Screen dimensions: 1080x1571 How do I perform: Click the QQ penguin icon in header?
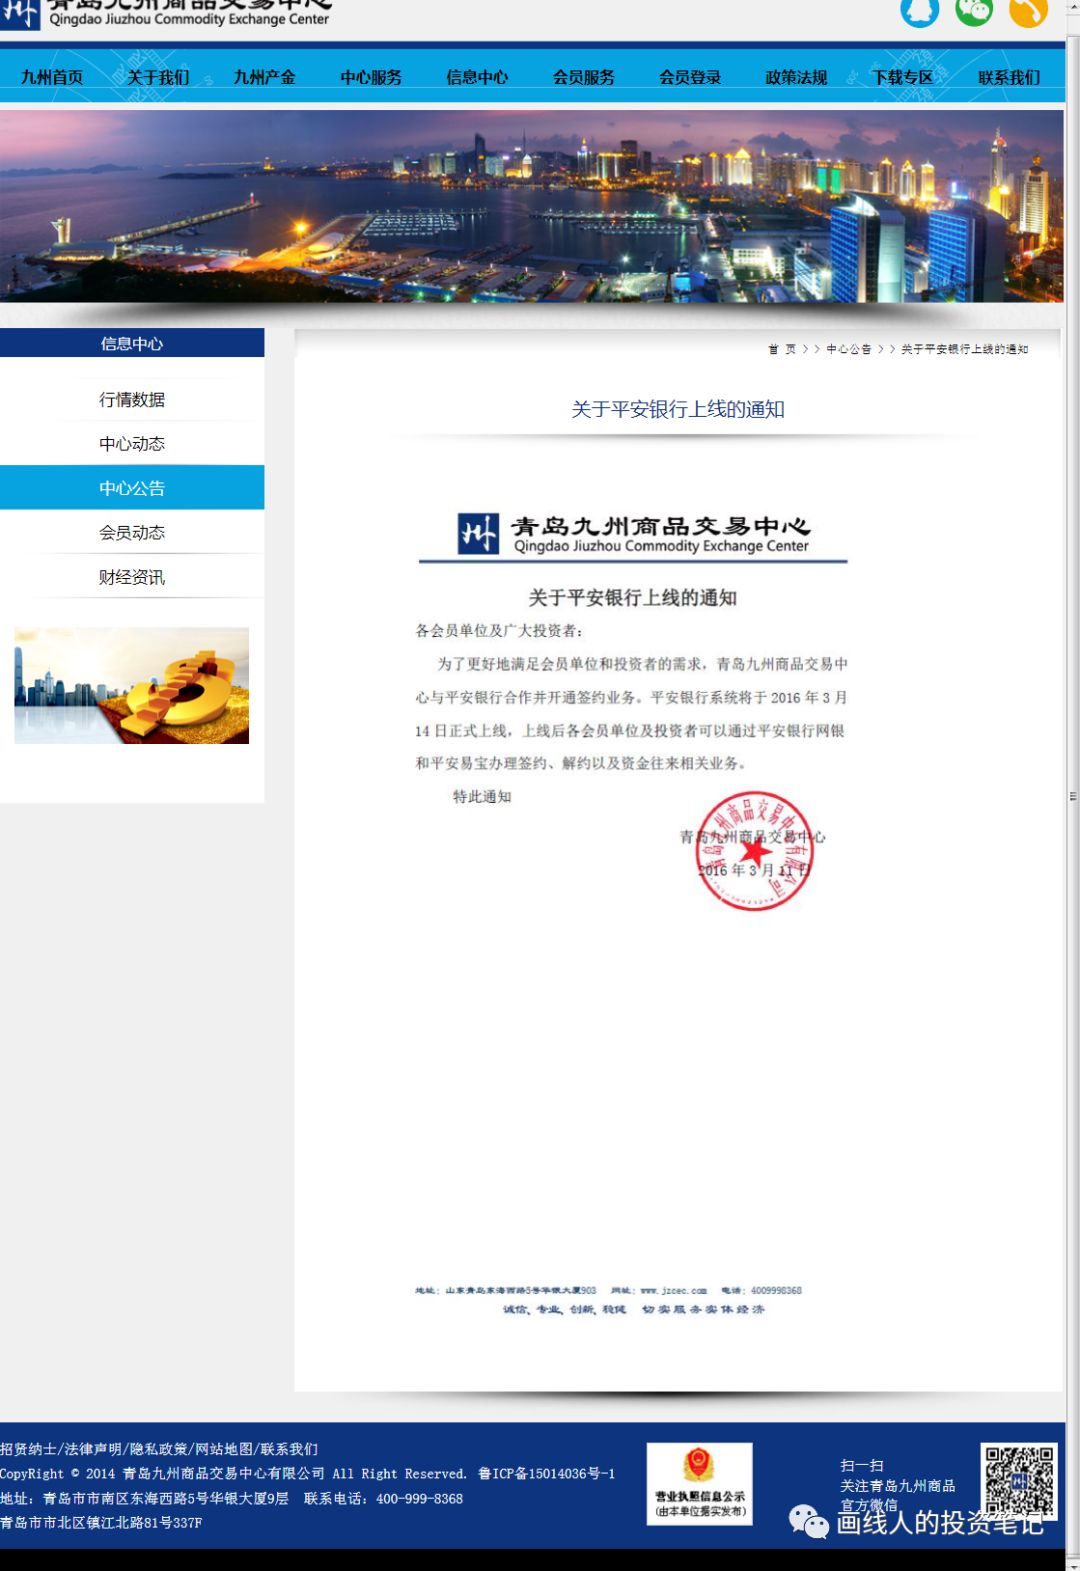tap(920, 12)
